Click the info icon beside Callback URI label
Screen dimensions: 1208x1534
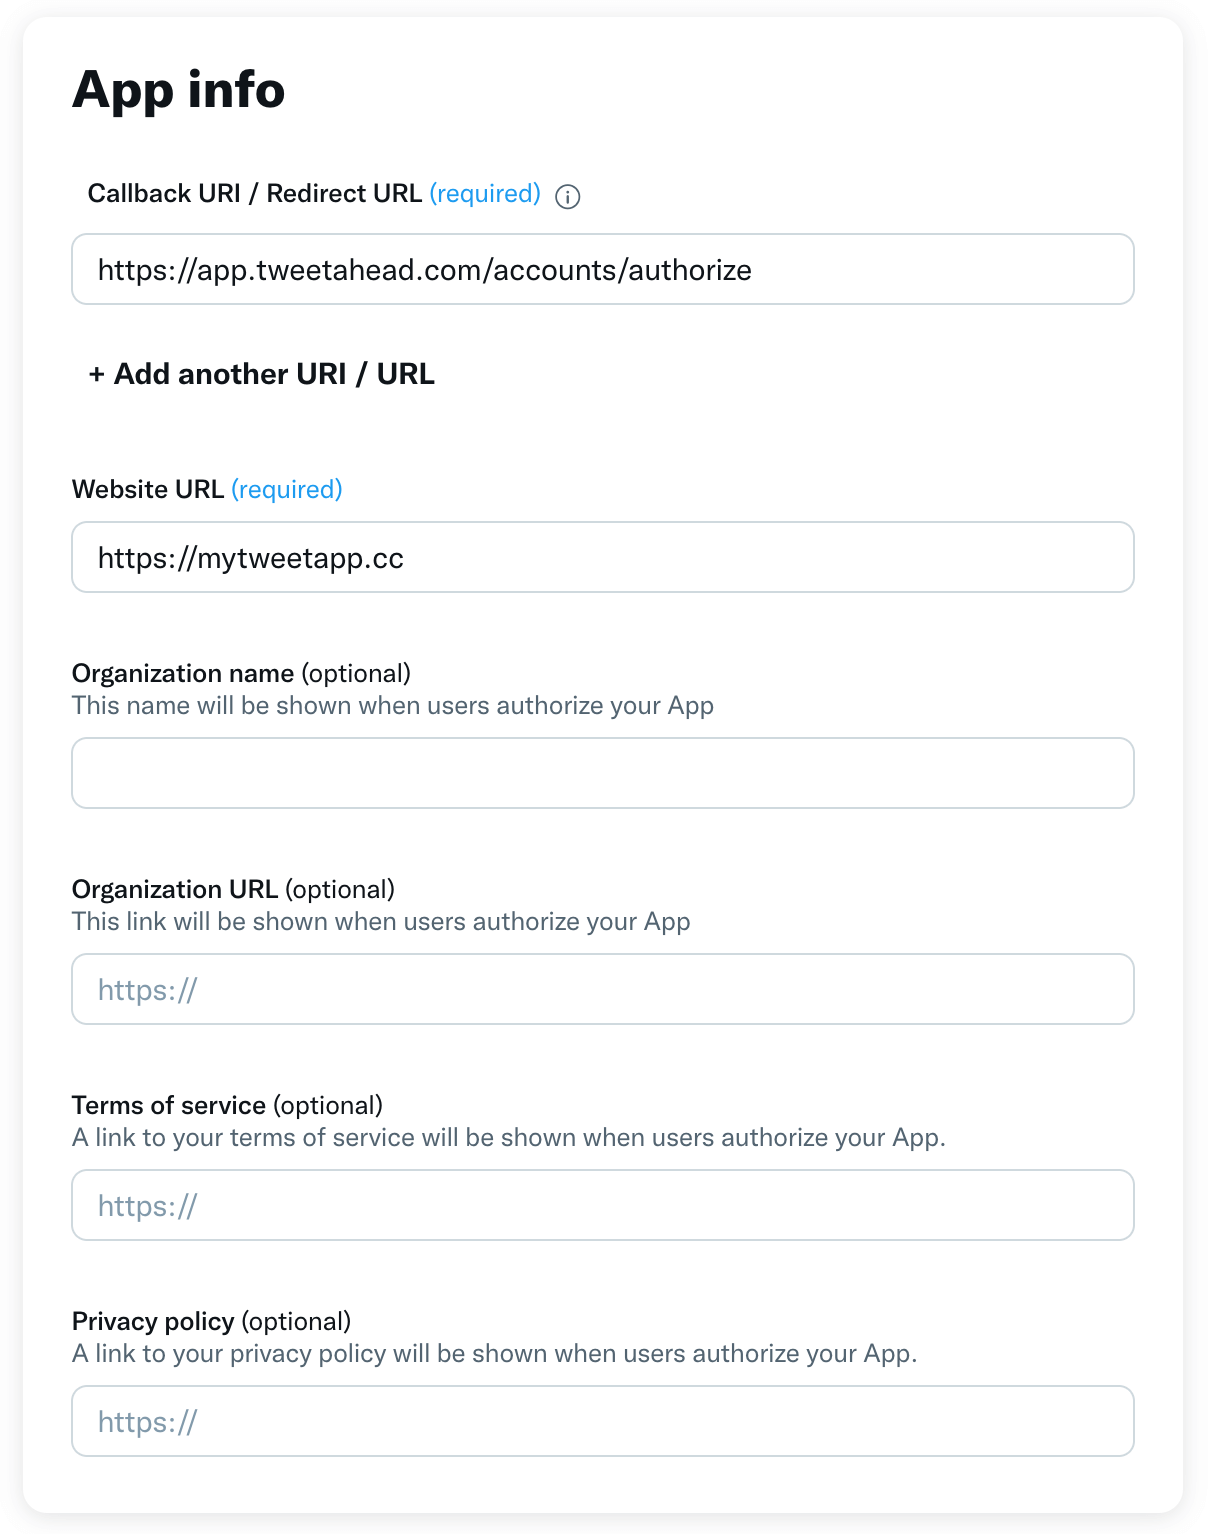tap(567, 196)
